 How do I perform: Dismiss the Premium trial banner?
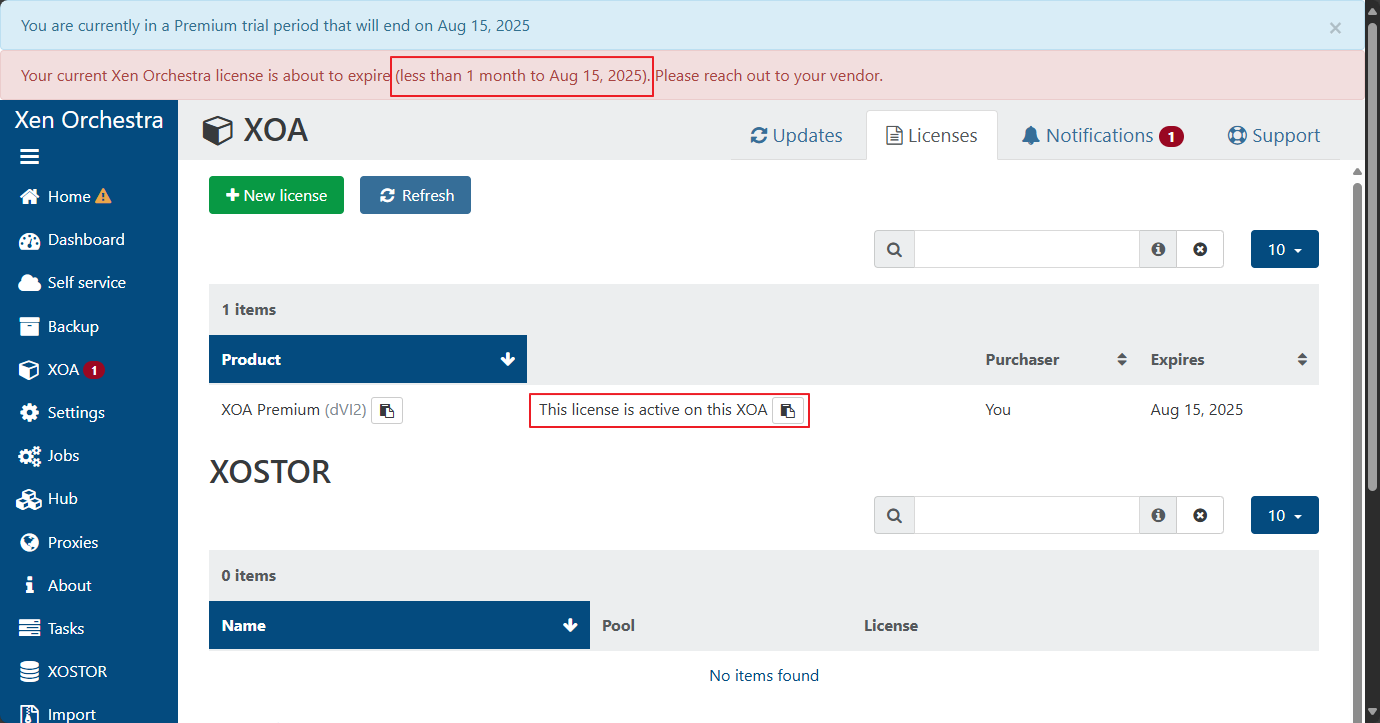[x=1335, y=28]
